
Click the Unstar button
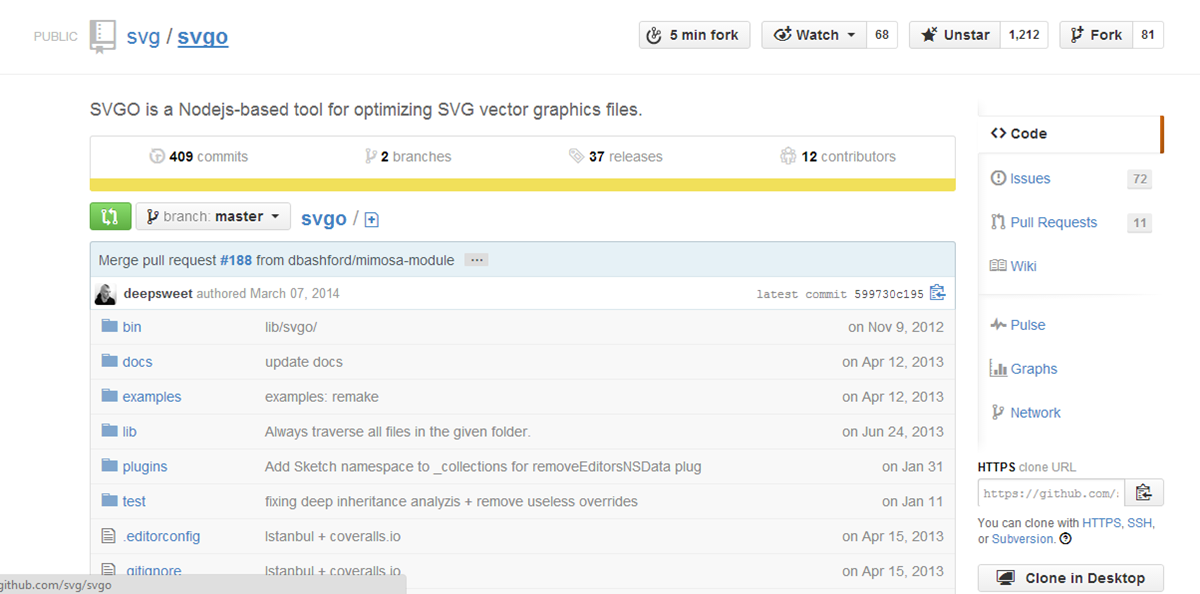tap(954, 35)
